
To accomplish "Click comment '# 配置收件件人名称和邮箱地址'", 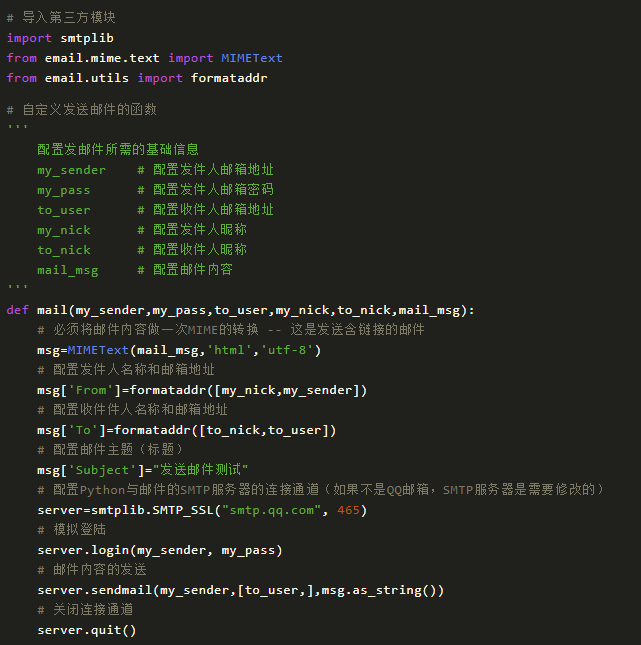I will pyautogui.click(x=132, y=409).
